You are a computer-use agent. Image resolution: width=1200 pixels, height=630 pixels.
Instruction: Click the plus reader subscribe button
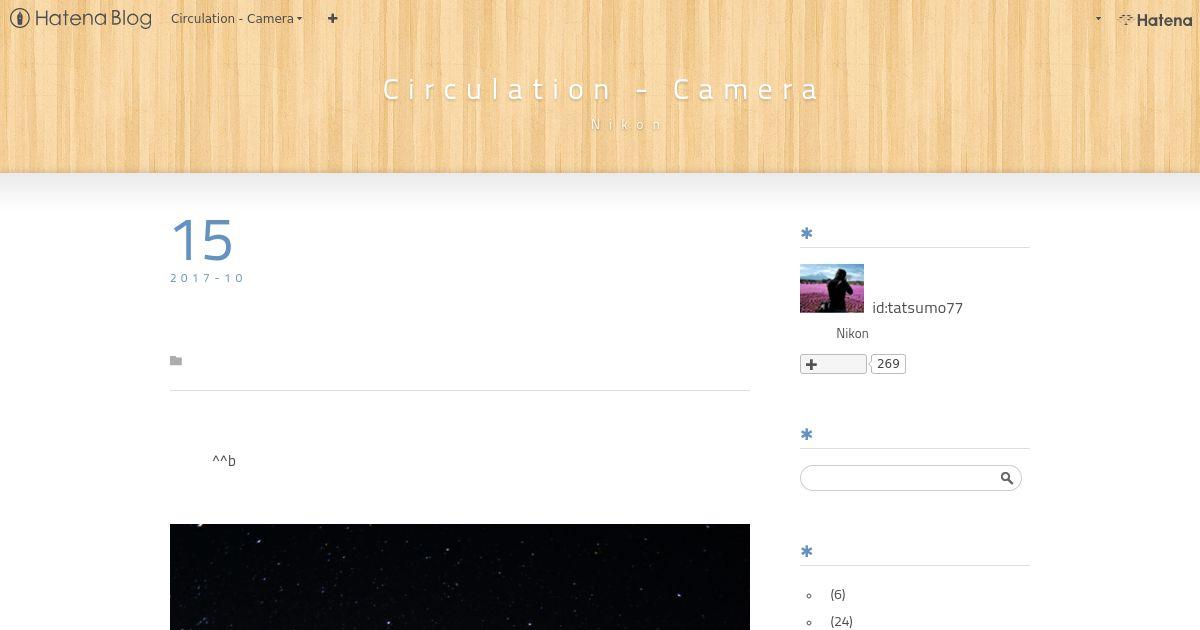(833, 364)
